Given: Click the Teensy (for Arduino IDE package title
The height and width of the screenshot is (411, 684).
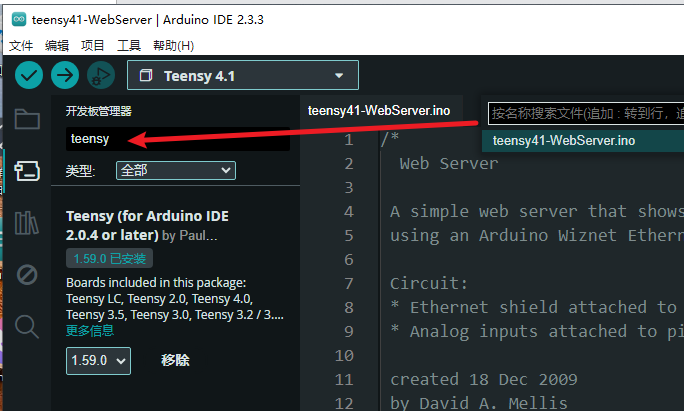Looking at the screenshot, I should 147,226.
